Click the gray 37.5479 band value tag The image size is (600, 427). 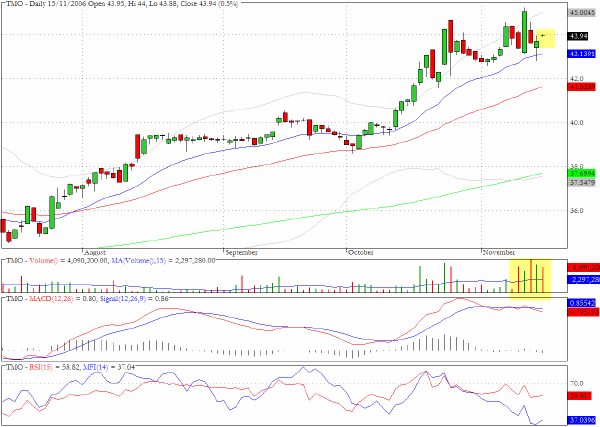click(582, 183)
